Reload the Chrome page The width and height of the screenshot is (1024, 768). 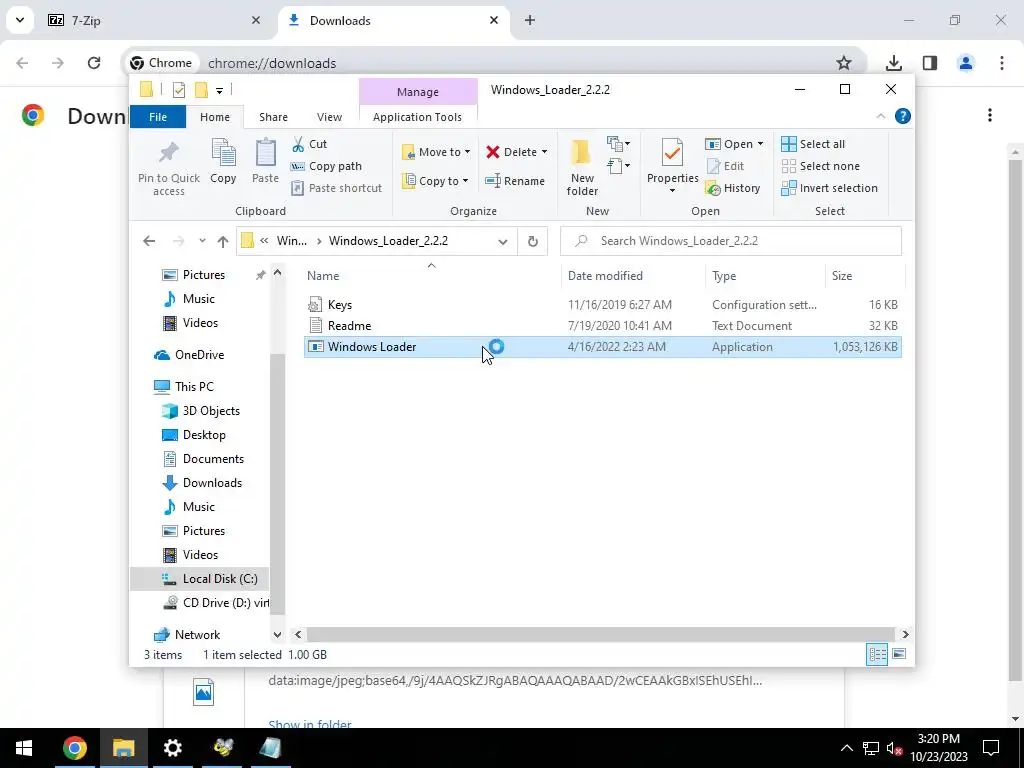(x=94, y=63)
